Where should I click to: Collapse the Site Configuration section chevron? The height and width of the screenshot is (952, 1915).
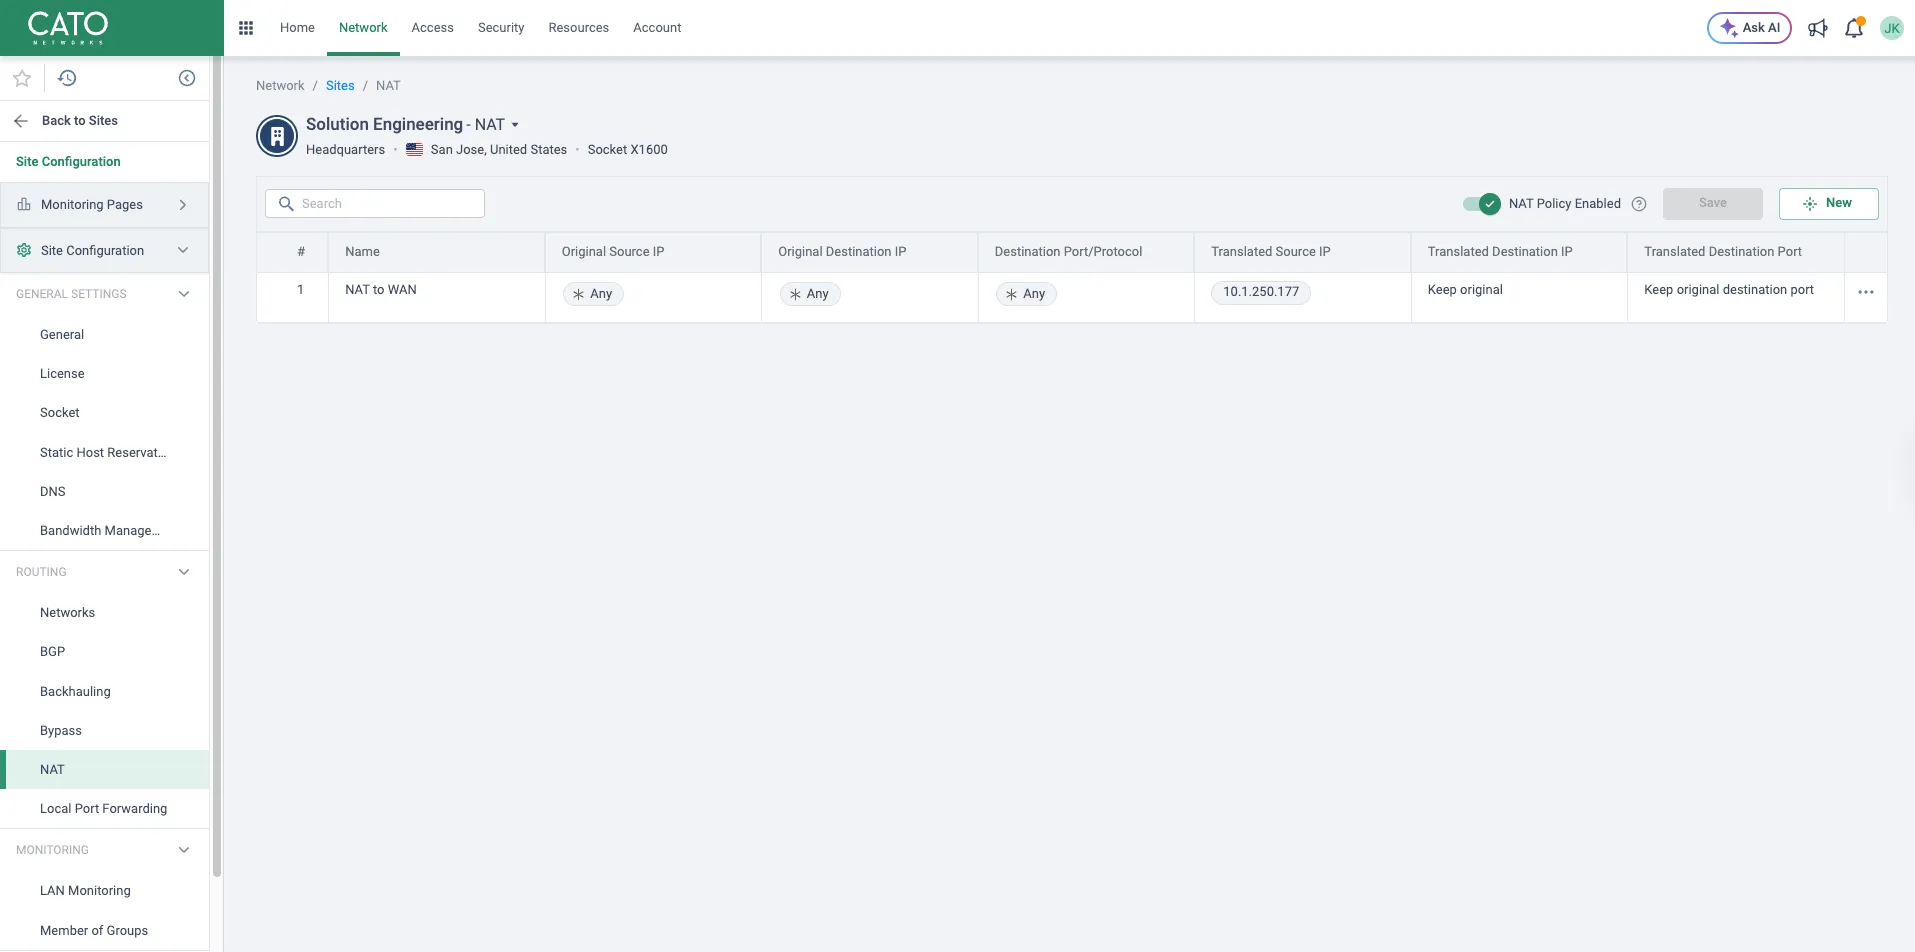[x=183, y=250]
